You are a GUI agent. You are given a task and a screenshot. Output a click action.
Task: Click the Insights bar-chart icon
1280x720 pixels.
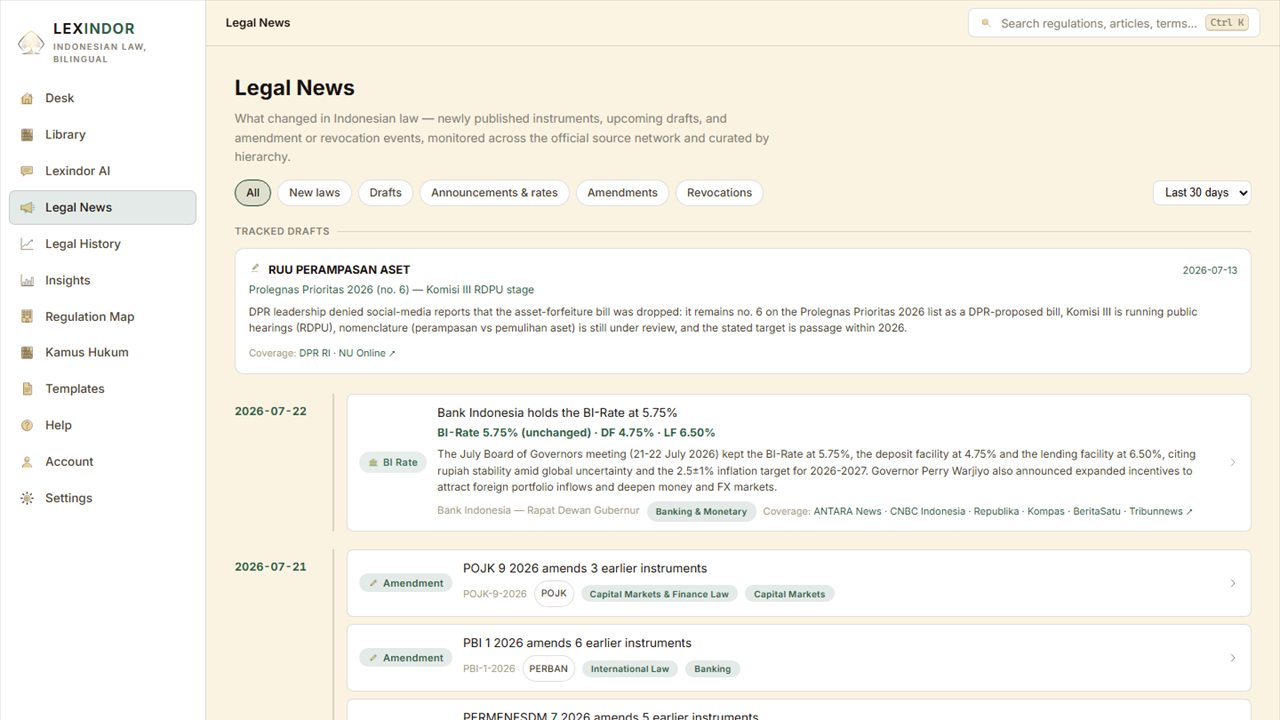click(27, 281)
